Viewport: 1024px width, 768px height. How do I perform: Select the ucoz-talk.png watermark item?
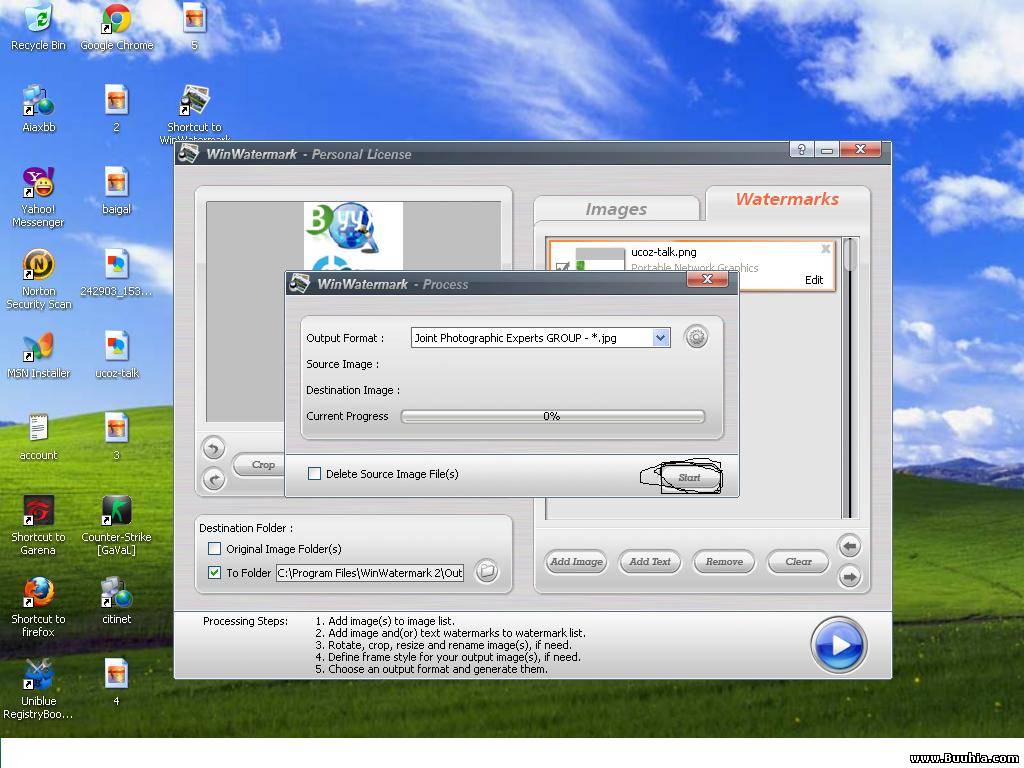click(692, 264)
